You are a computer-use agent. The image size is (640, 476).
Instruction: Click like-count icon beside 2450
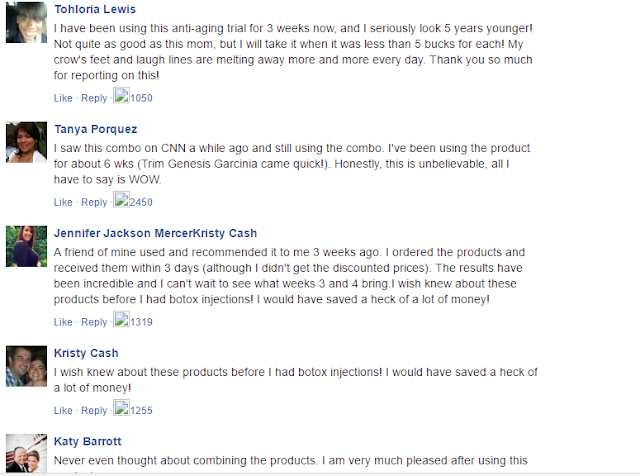(x=121, y=200)
